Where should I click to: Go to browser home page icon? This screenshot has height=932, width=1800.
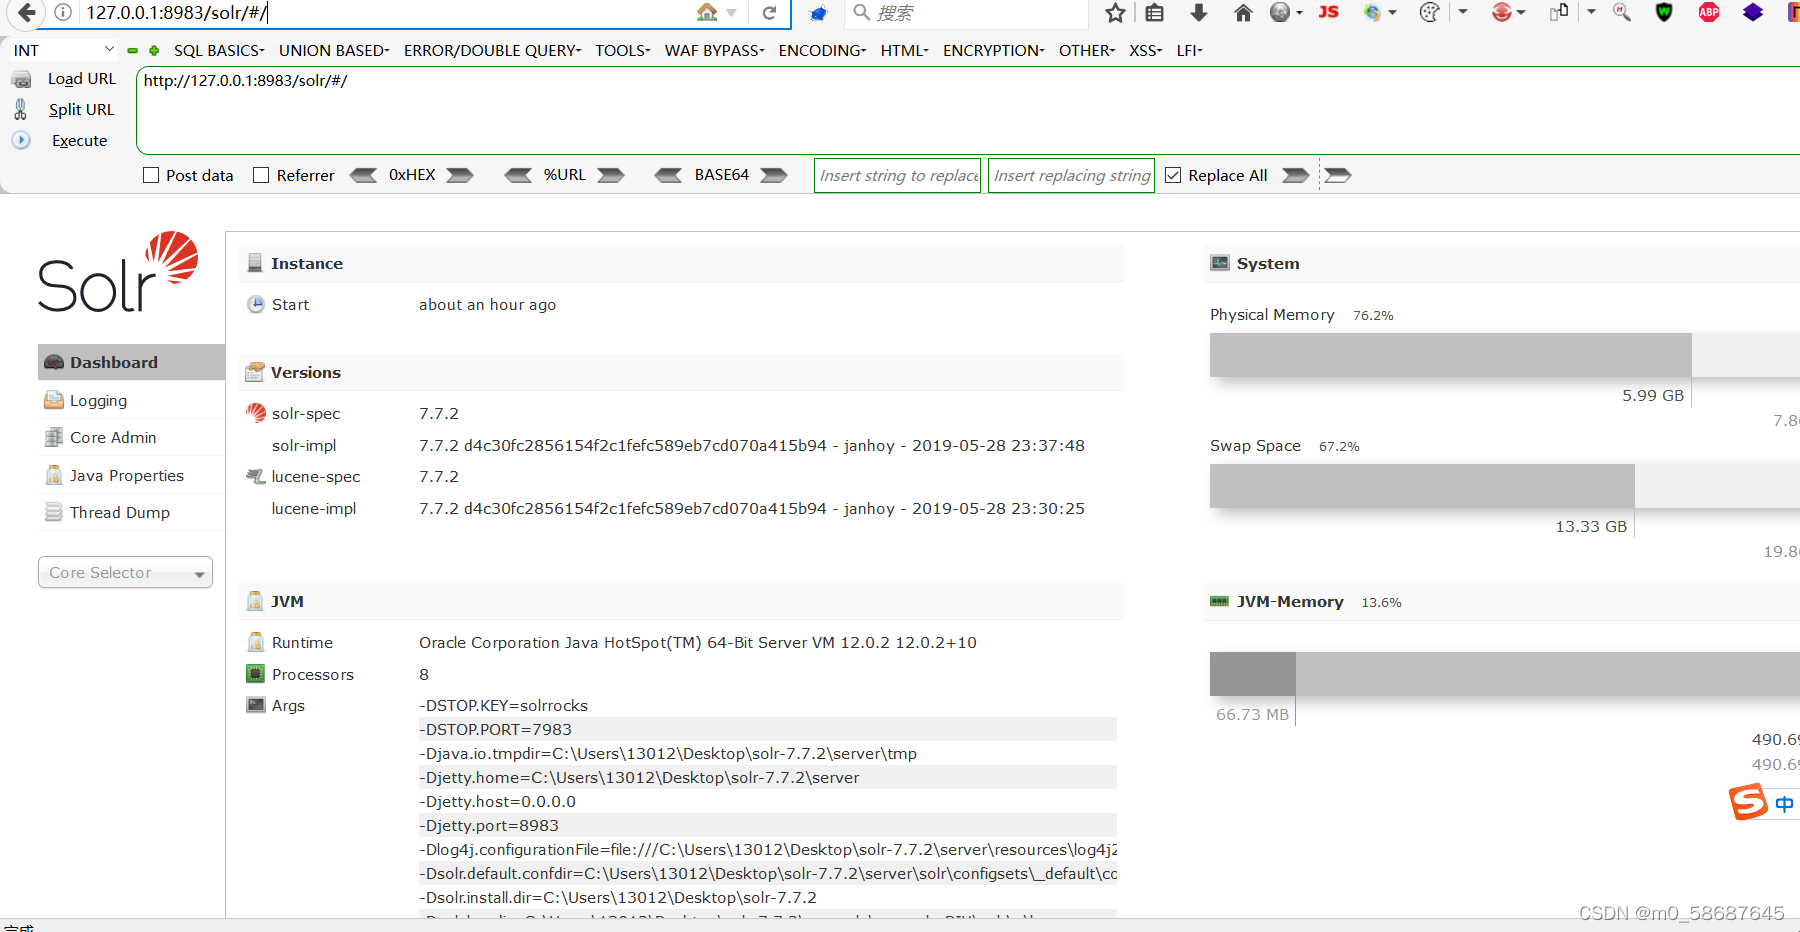tap(1243, 12)
